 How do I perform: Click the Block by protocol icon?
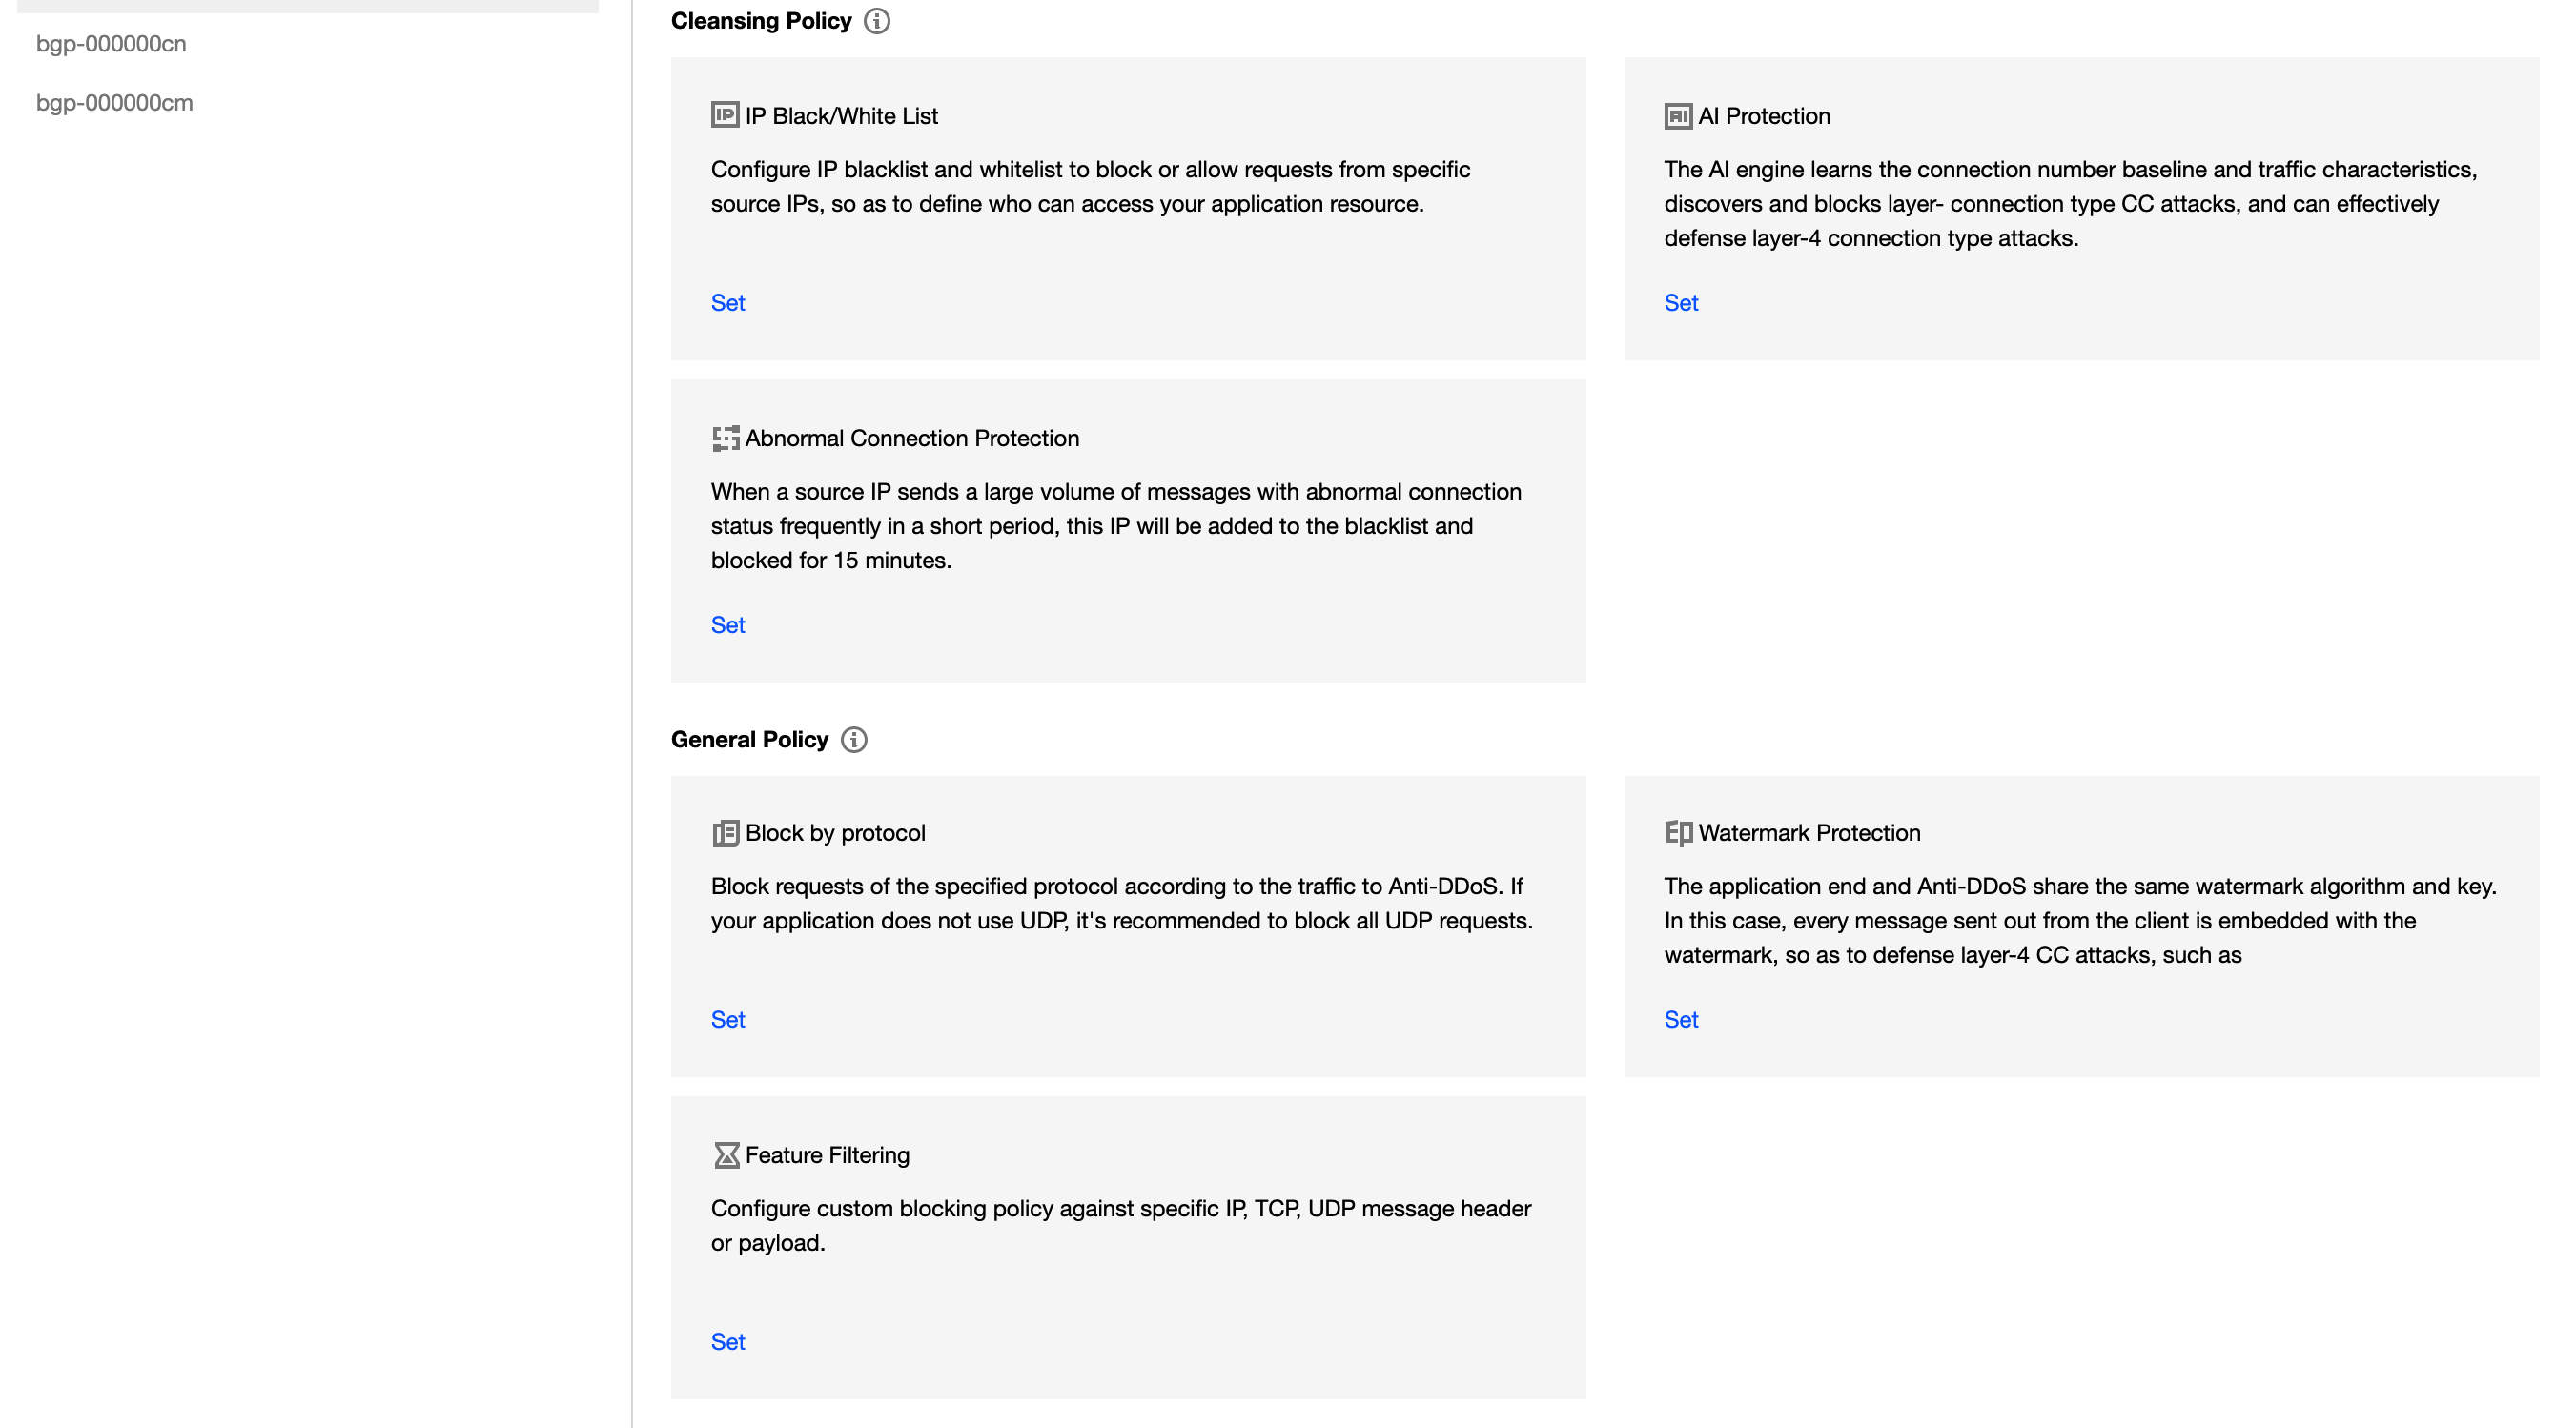[x=725, y=833]
